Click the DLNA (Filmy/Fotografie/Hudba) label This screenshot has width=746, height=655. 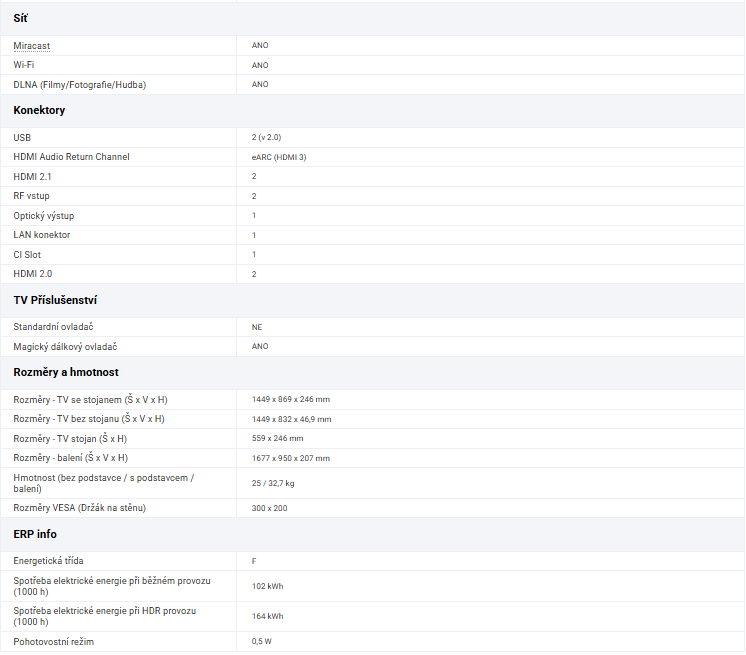tap(79, 85)
